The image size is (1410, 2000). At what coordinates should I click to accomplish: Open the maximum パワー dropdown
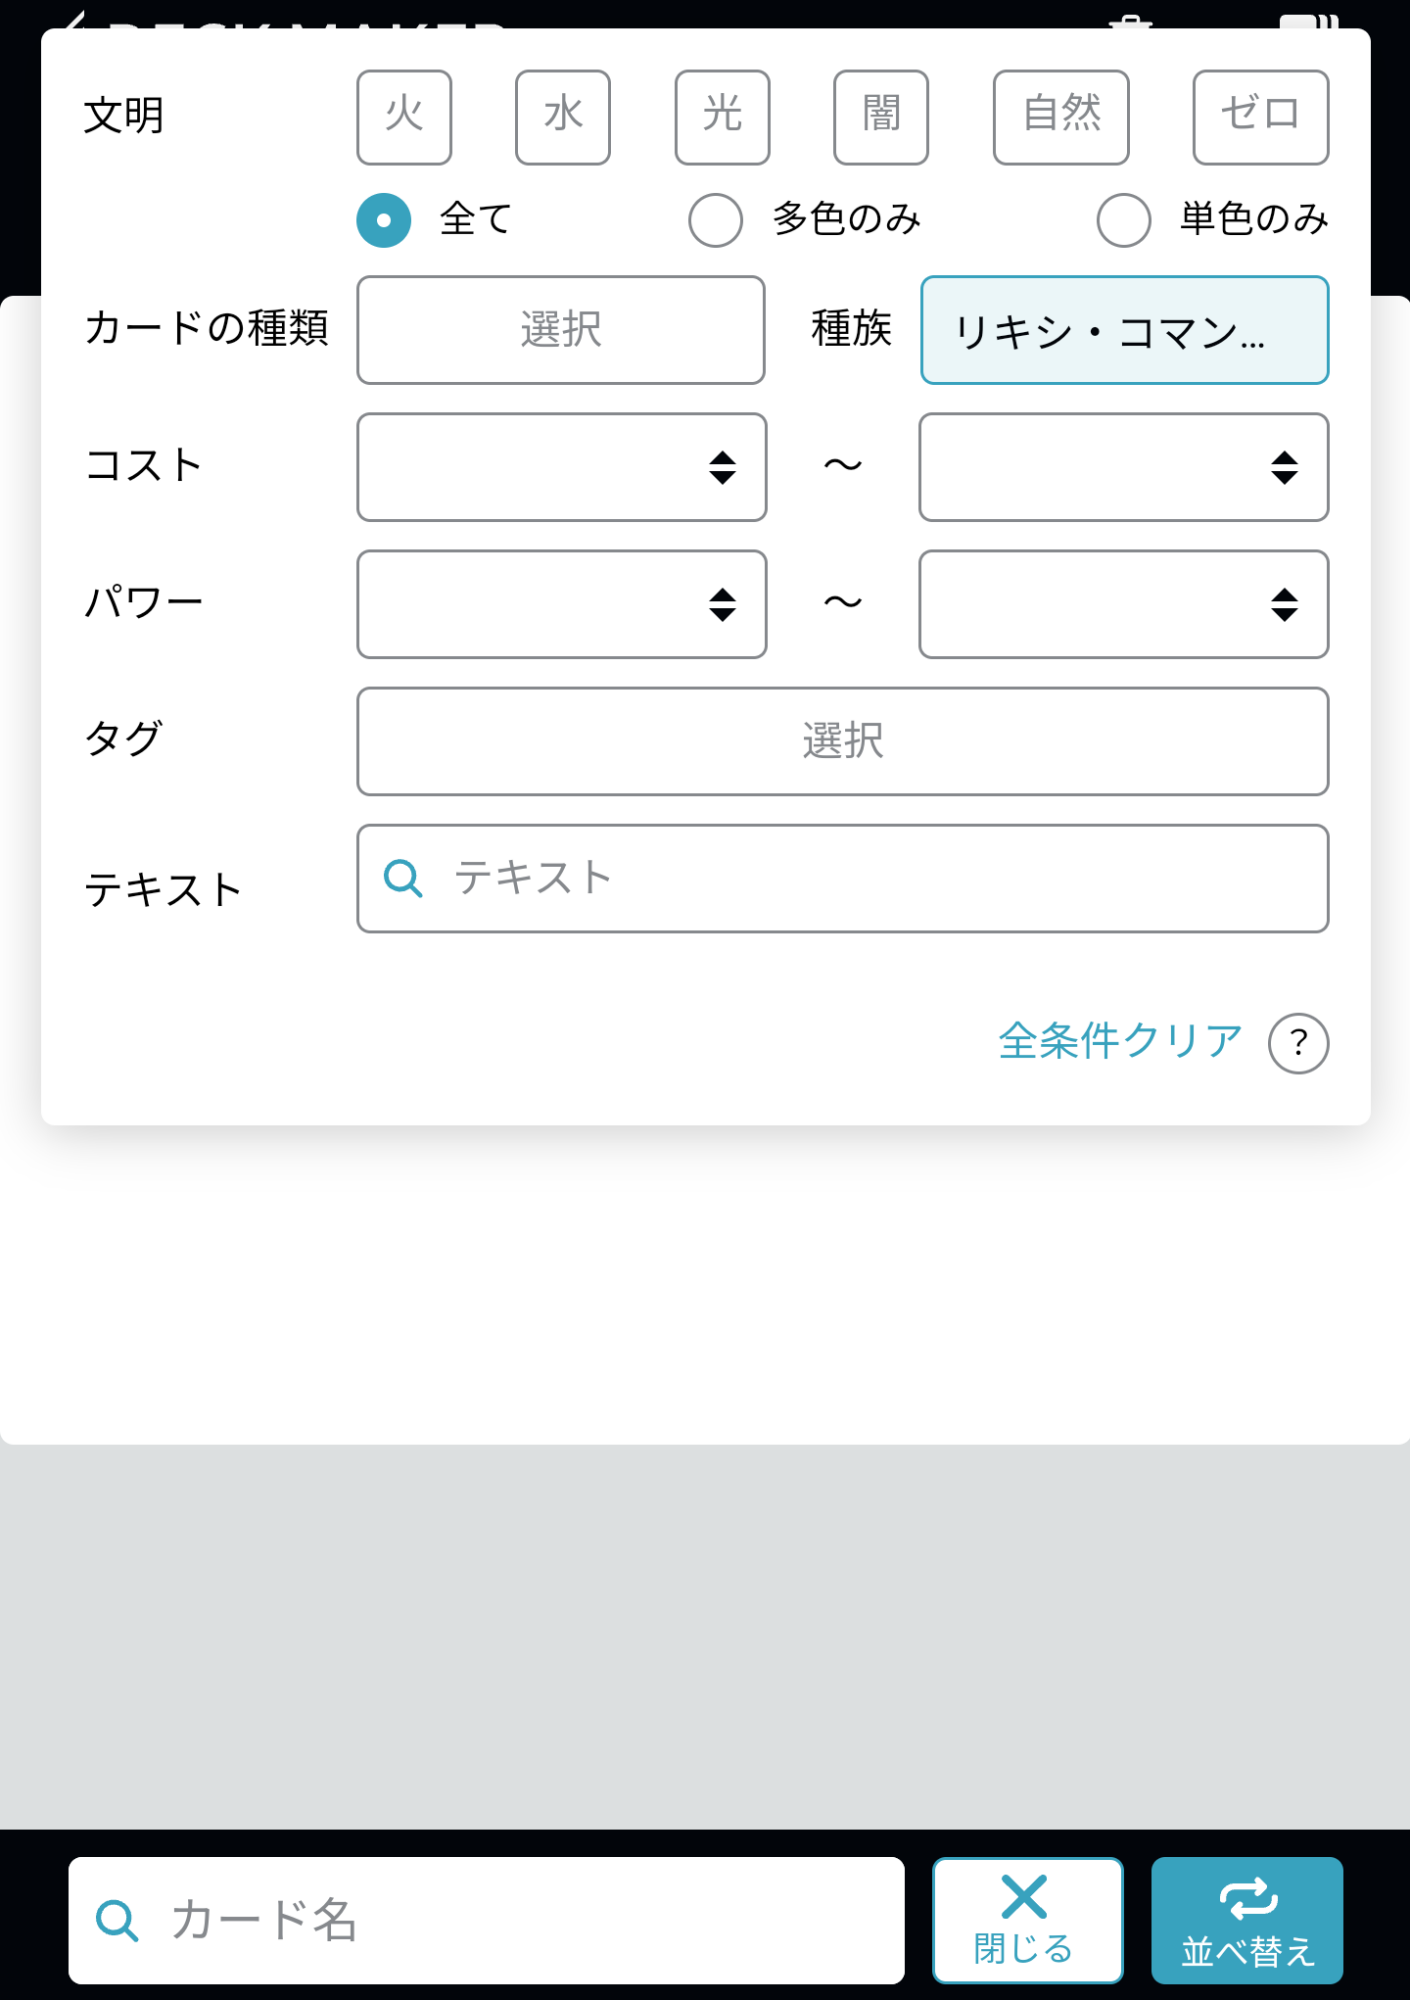click(x=1124, y=604)
